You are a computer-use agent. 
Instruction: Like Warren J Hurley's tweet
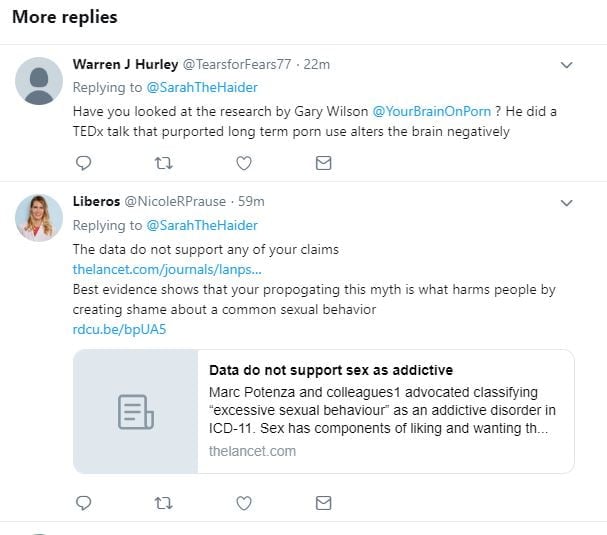click(243, 162)
